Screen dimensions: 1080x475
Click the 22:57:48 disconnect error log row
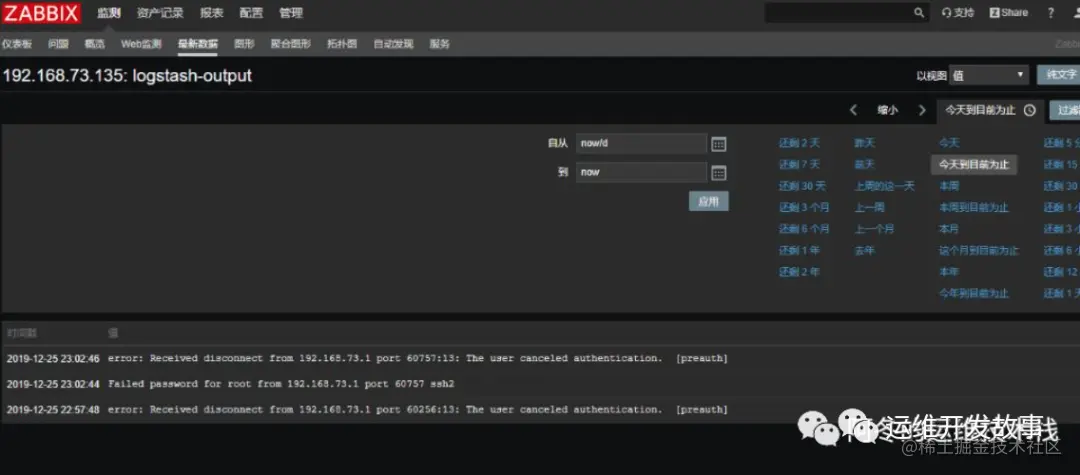coord(540,409)
